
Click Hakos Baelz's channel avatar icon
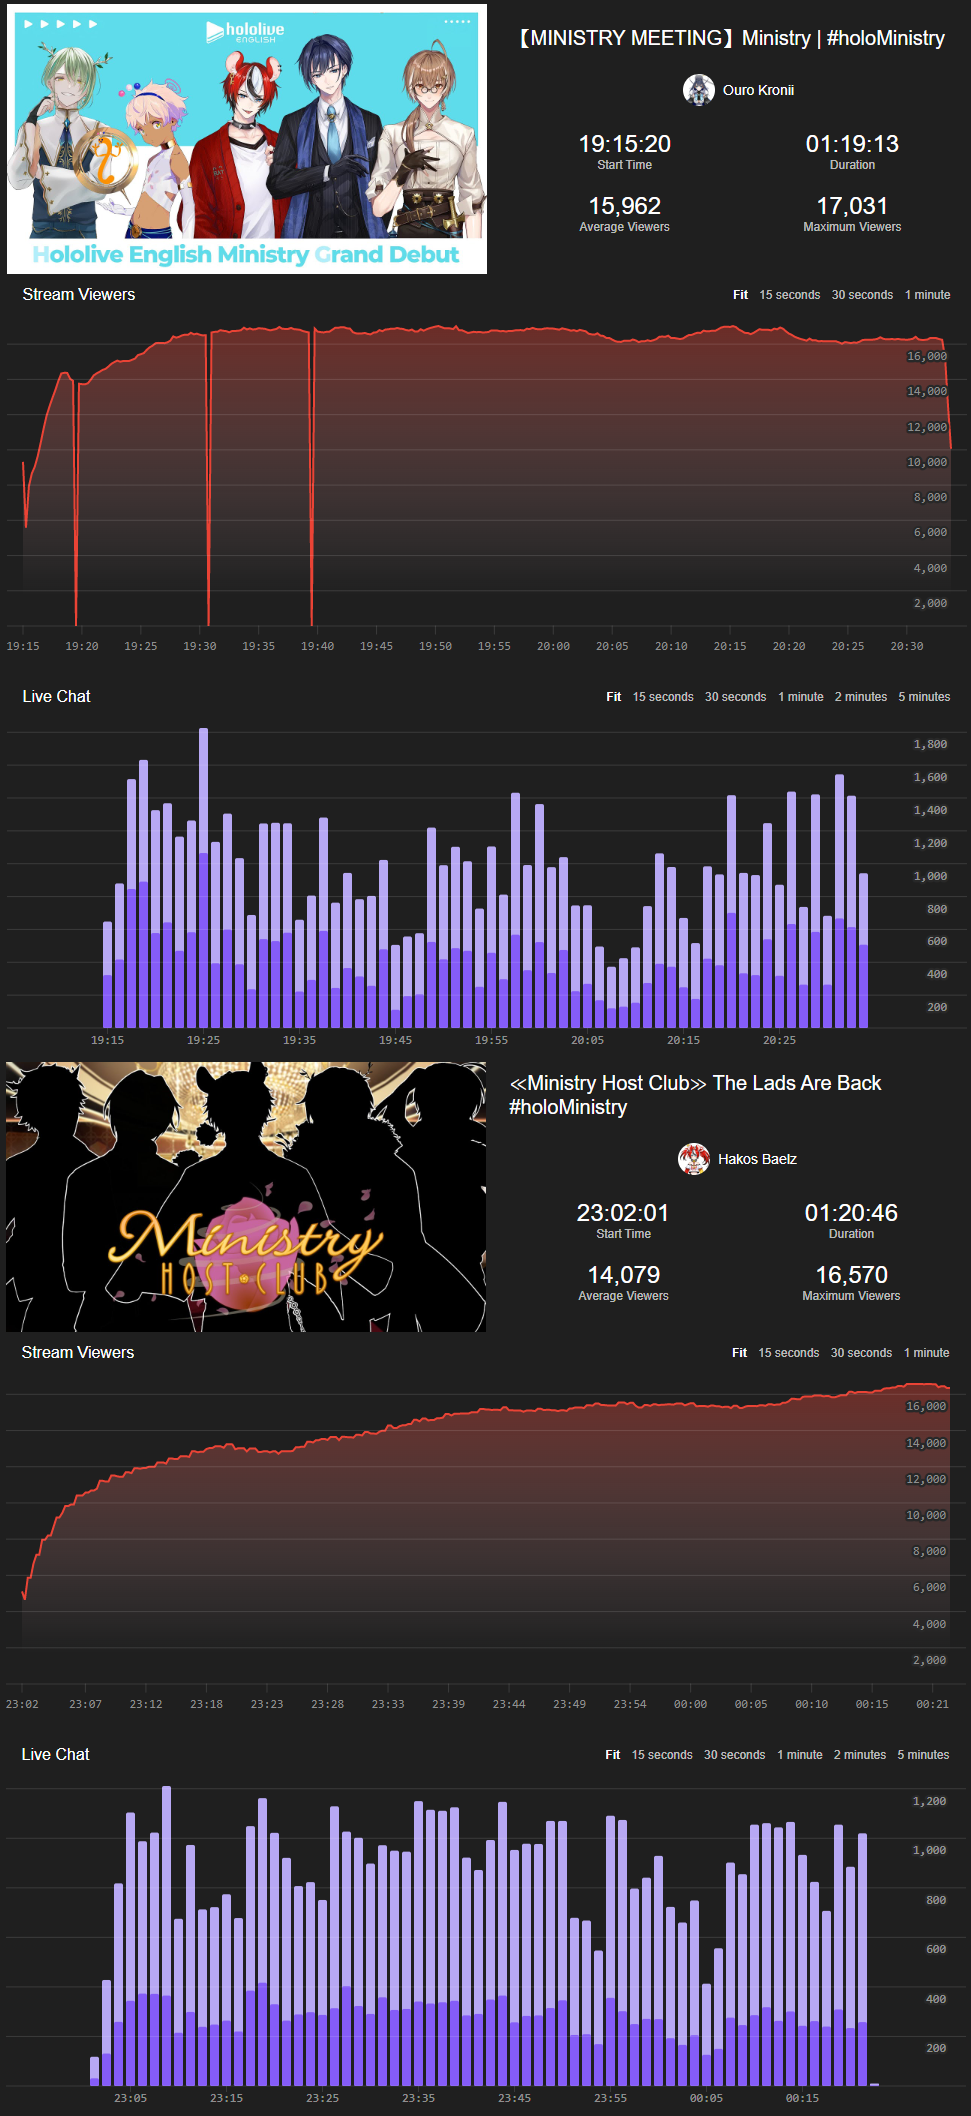[694, 1159]
